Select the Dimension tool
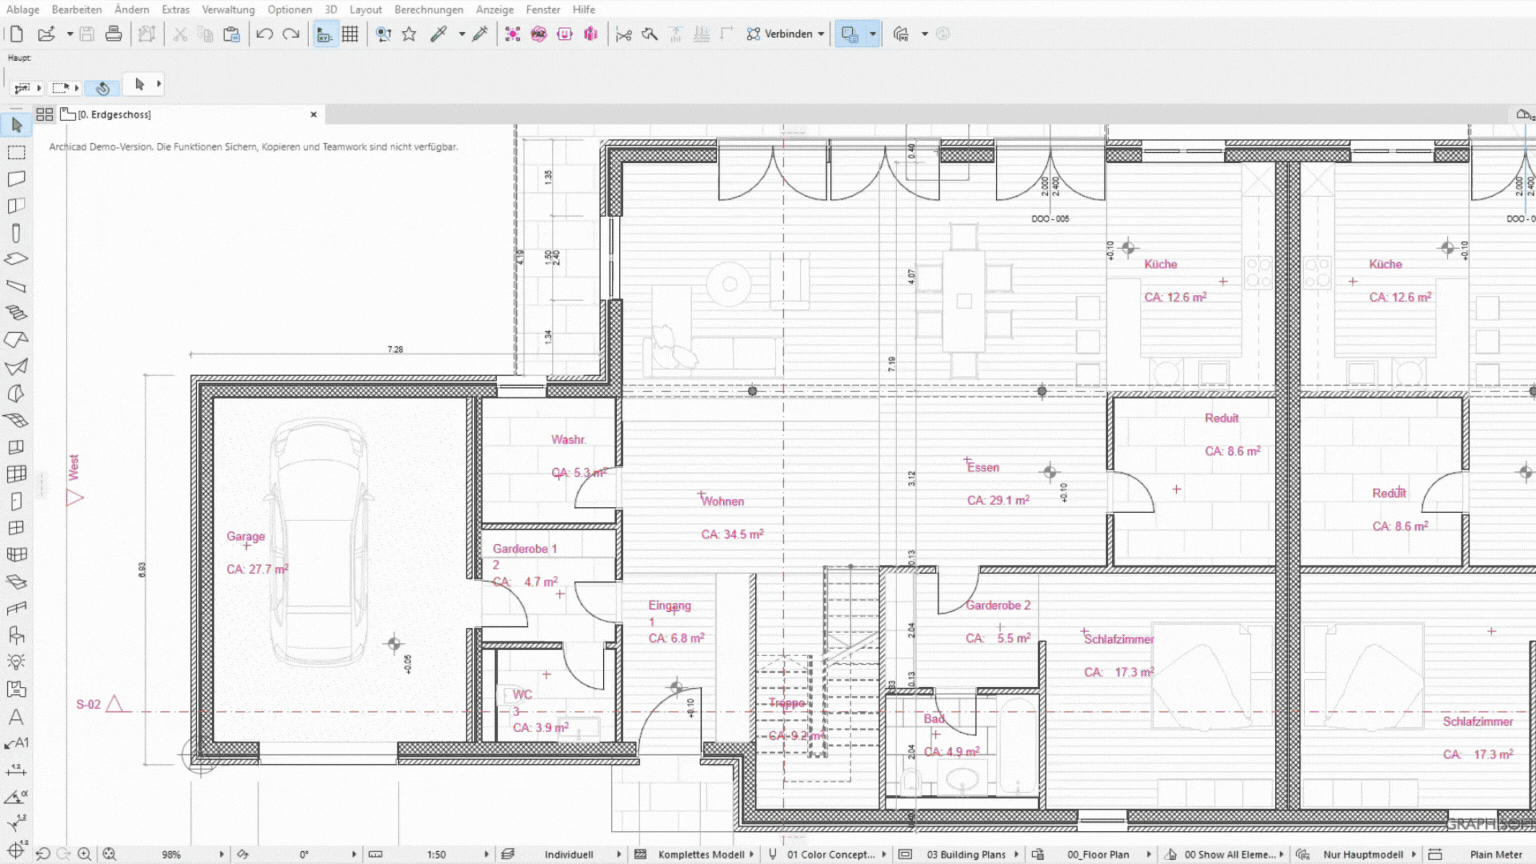The height and width of the screenshot is (864, 1536). [x=16, y=770]
